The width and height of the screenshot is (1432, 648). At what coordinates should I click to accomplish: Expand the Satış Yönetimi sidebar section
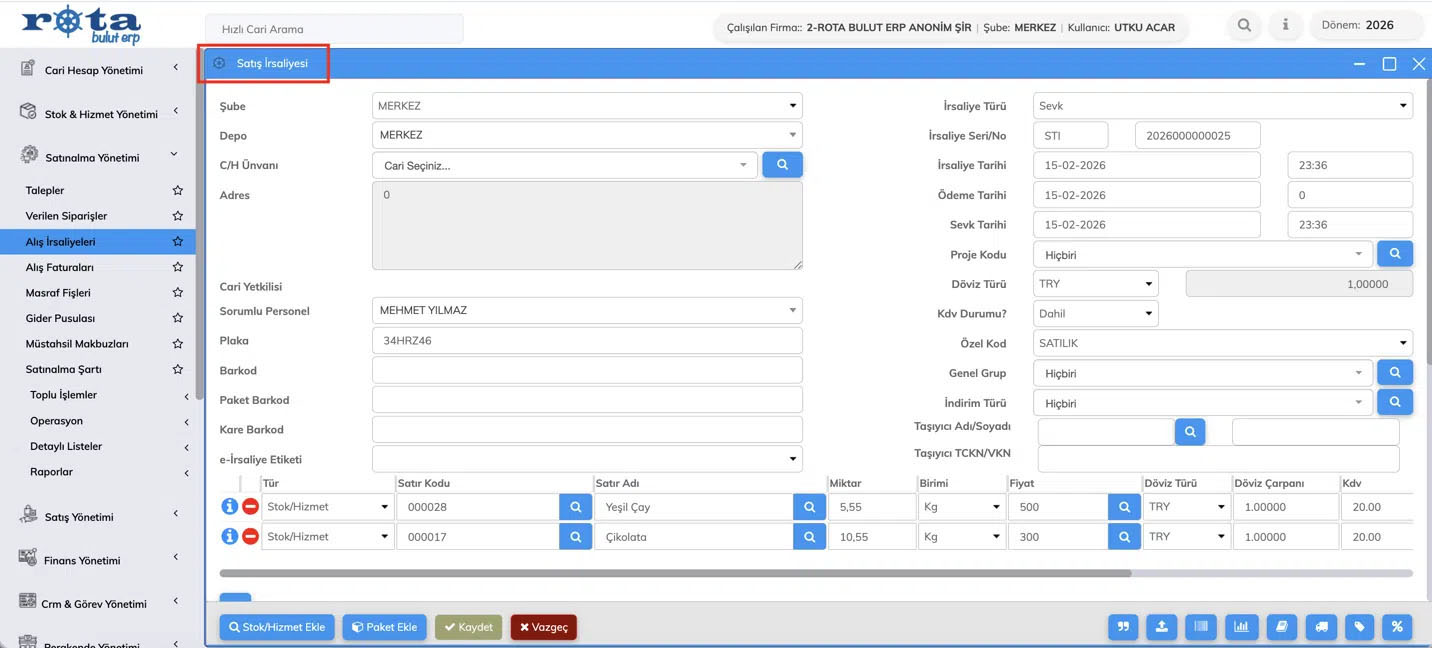(x=100, y=517)
